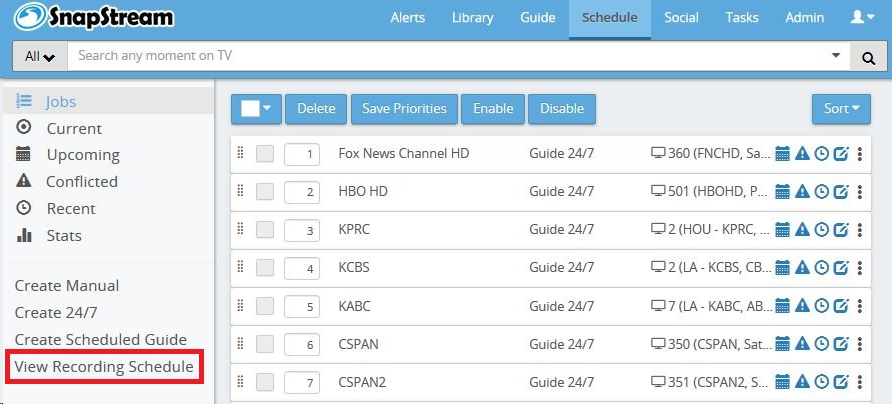The width and height of the screenshot is (892, 404).
Task: Open the Social tab
Action: (682, 18)
